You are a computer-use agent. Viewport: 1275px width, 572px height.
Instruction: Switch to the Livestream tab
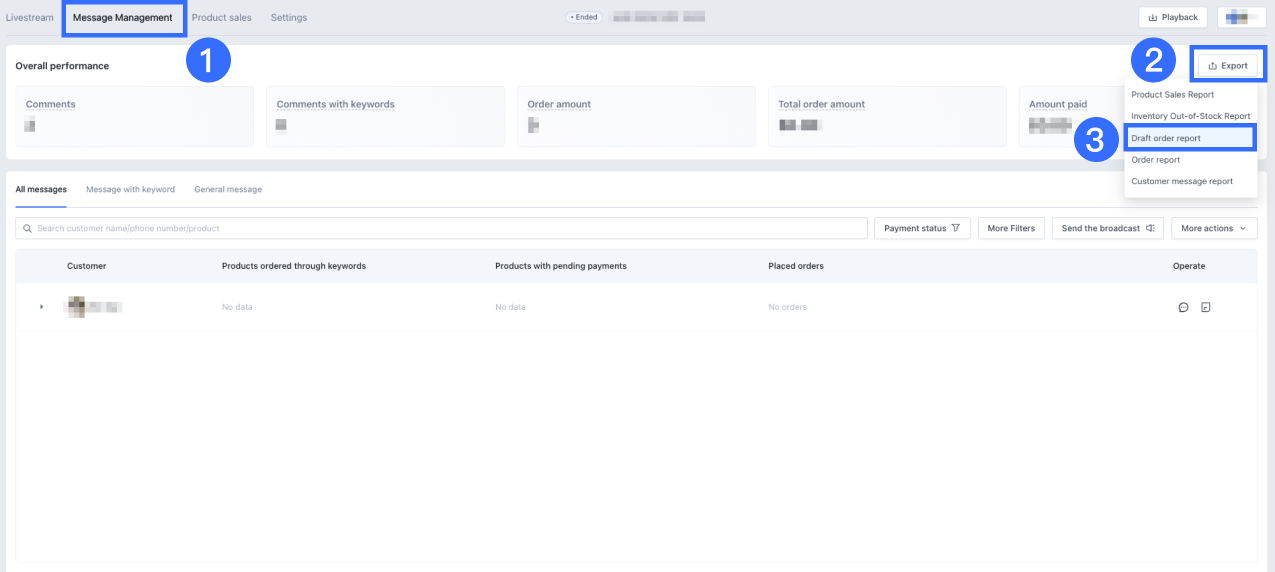pos(29,18)
